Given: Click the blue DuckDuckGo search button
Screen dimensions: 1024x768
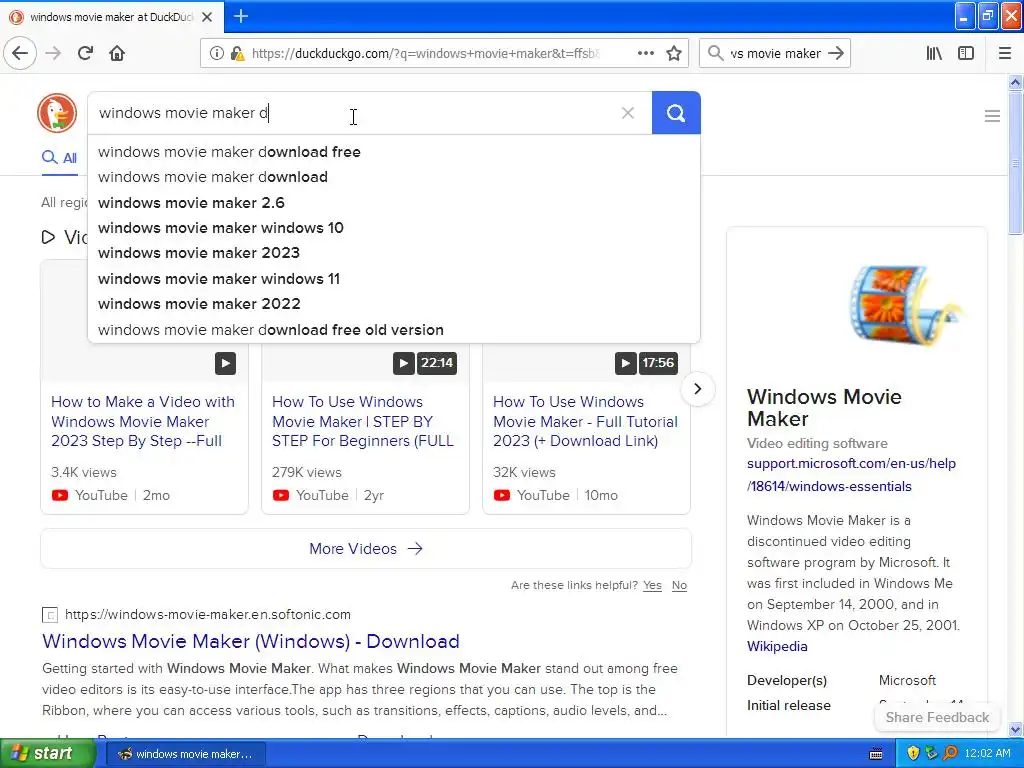Looking at the screenshot, I should click(676, 113).
